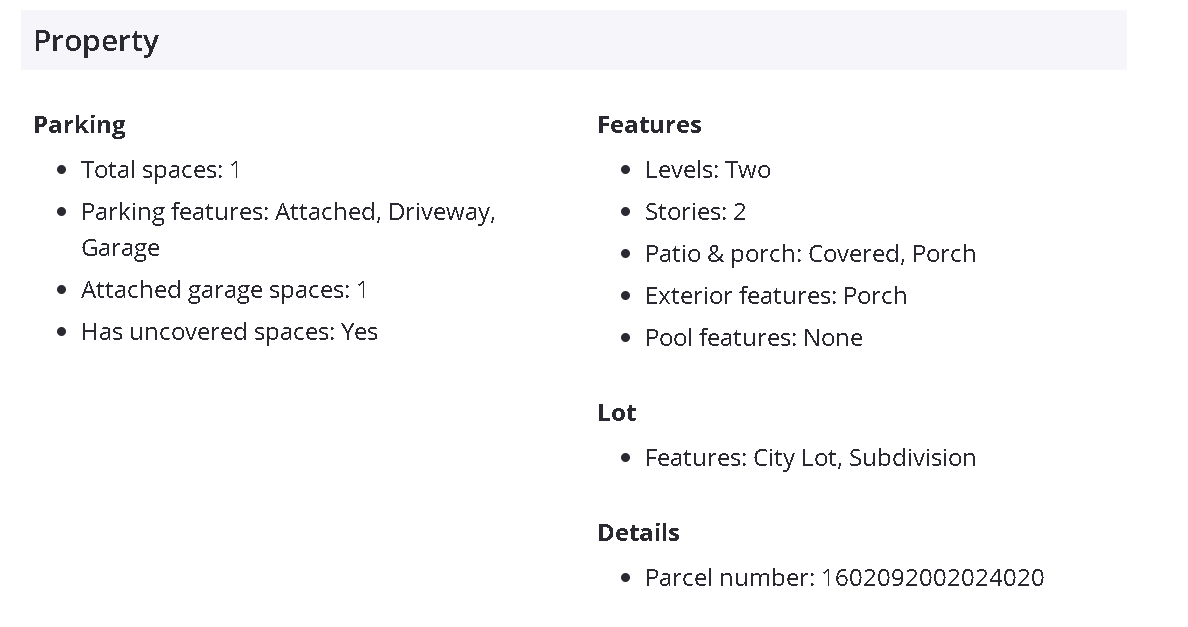The height and width of the screenshot is (627, 1188).
Task: Click the Stories: 2 entry
Action: [695, 212]
